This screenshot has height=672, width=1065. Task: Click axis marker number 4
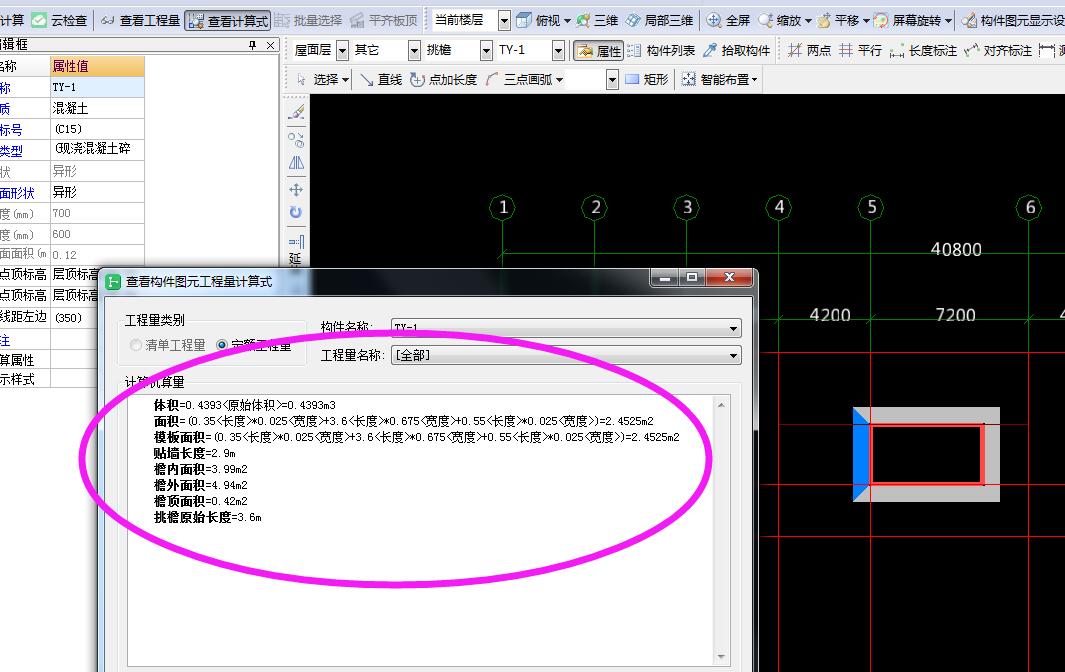pyautogui.click(x=778, y=207)
